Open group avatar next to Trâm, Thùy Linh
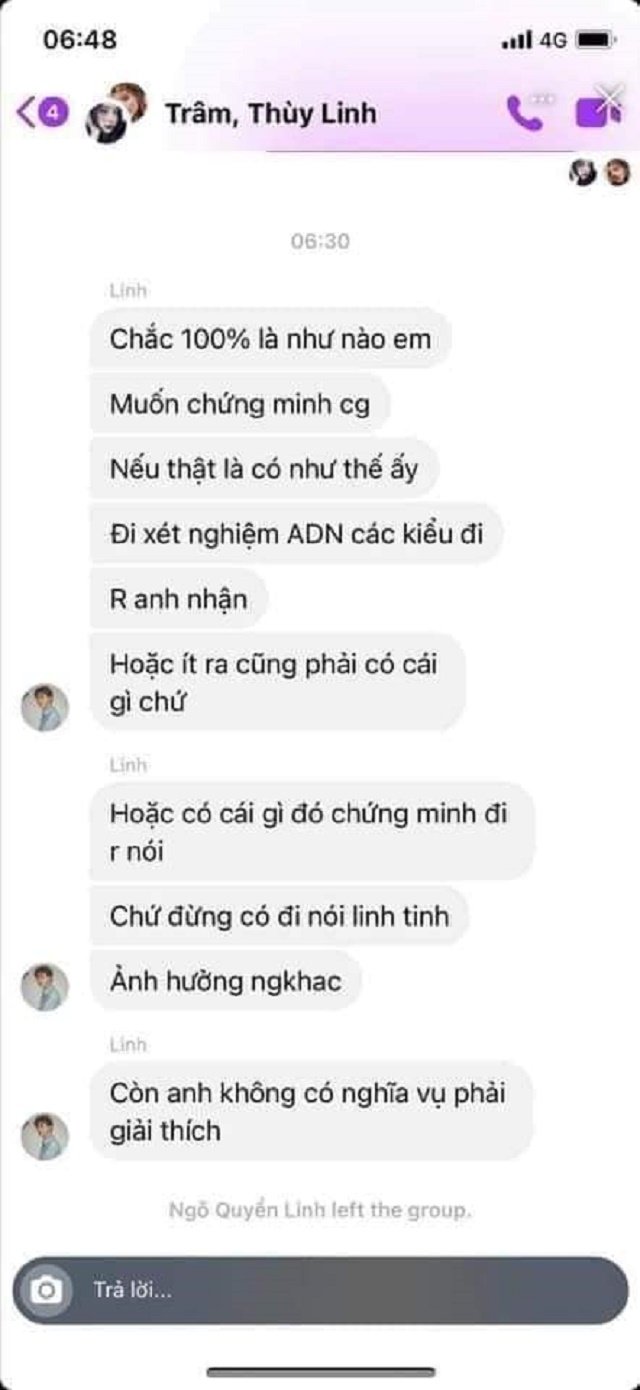 click(x=116, y=112)
